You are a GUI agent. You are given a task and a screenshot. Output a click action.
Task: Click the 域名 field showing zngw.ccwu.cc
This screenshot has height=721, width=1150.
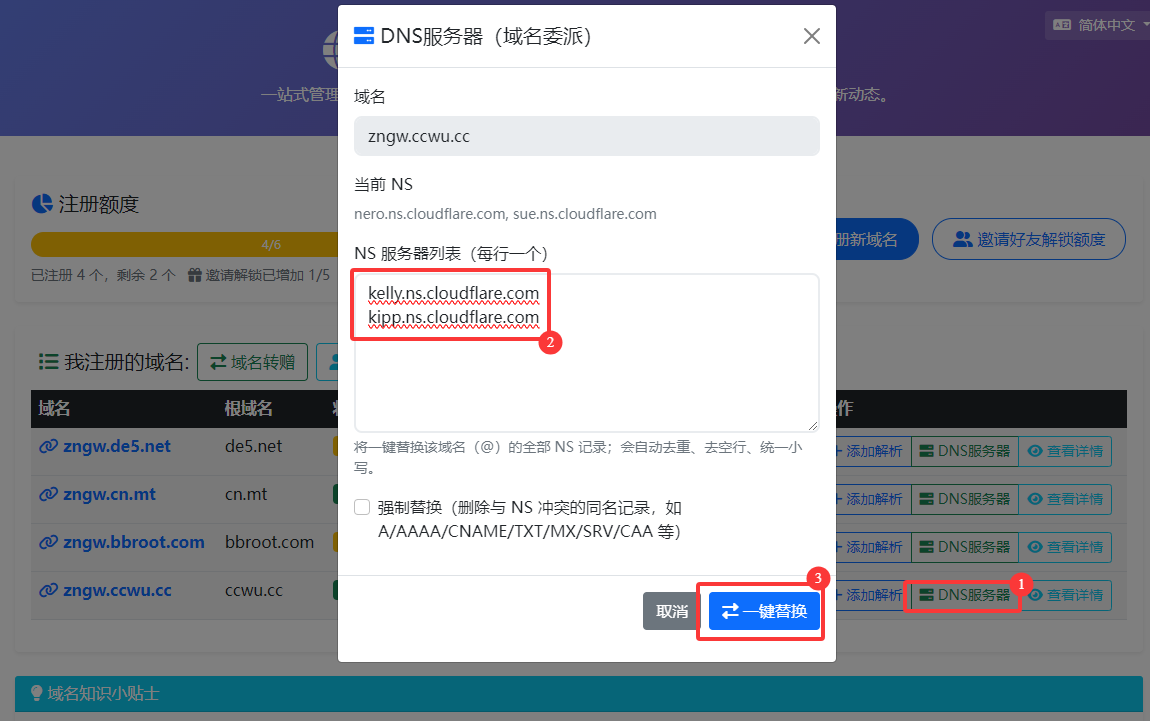(x=586, y=136)
